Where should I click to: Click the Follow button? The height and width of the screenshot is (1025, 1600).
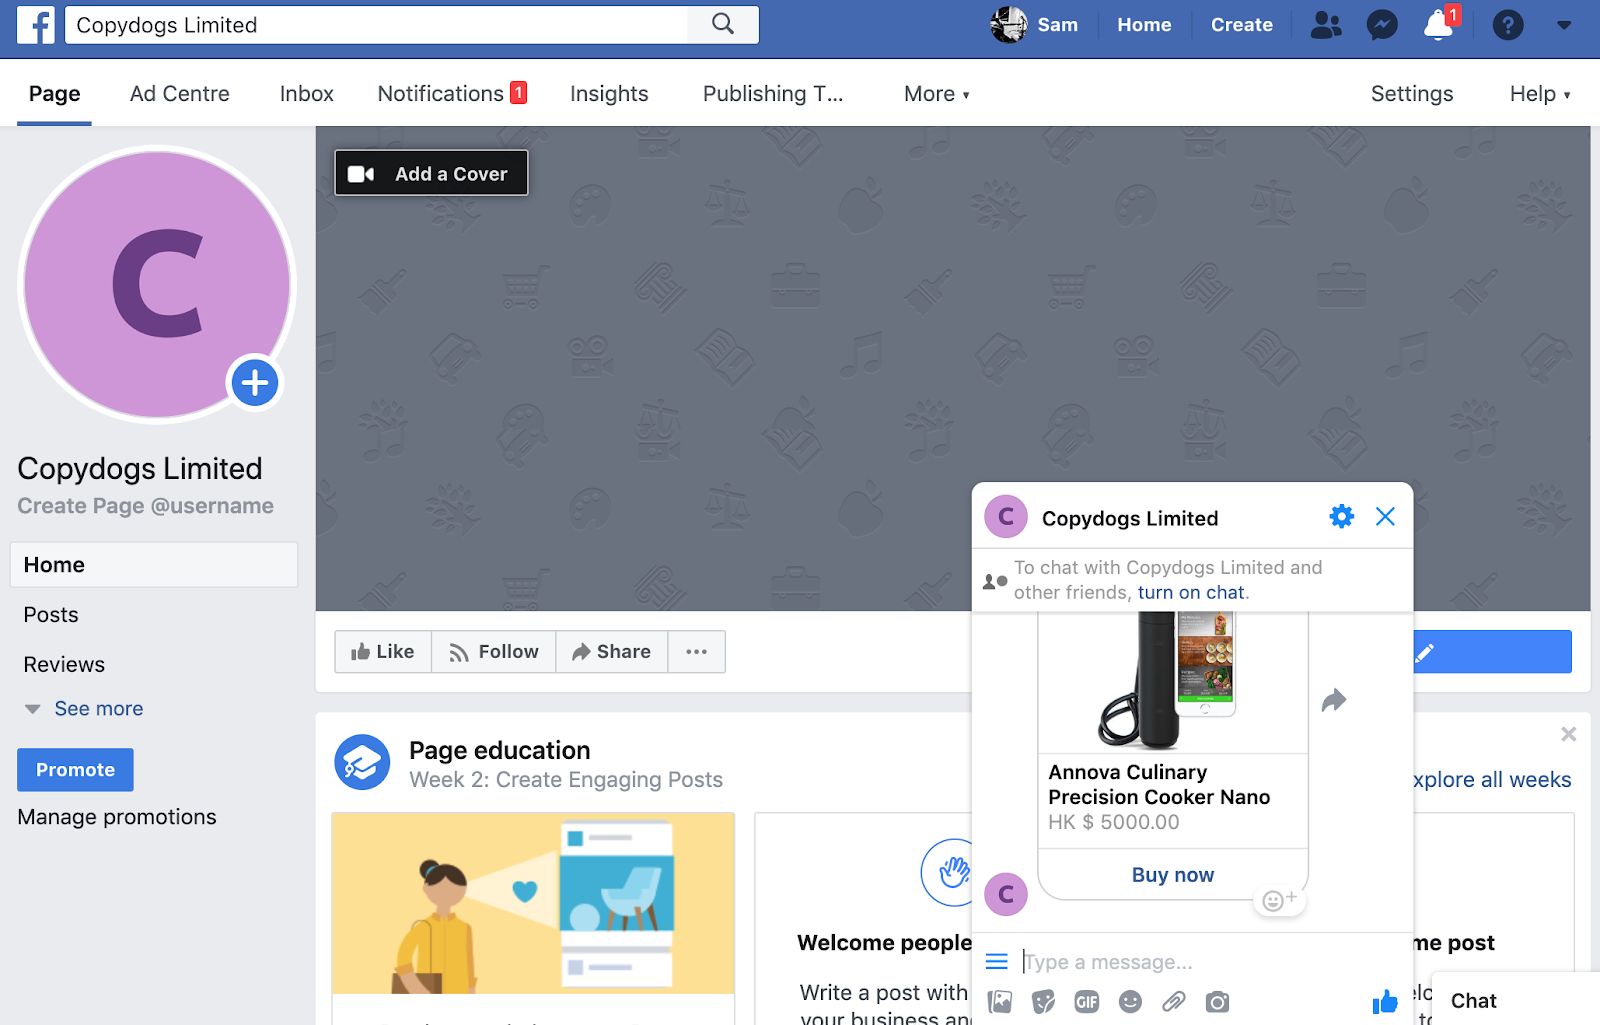pos(494,652)
